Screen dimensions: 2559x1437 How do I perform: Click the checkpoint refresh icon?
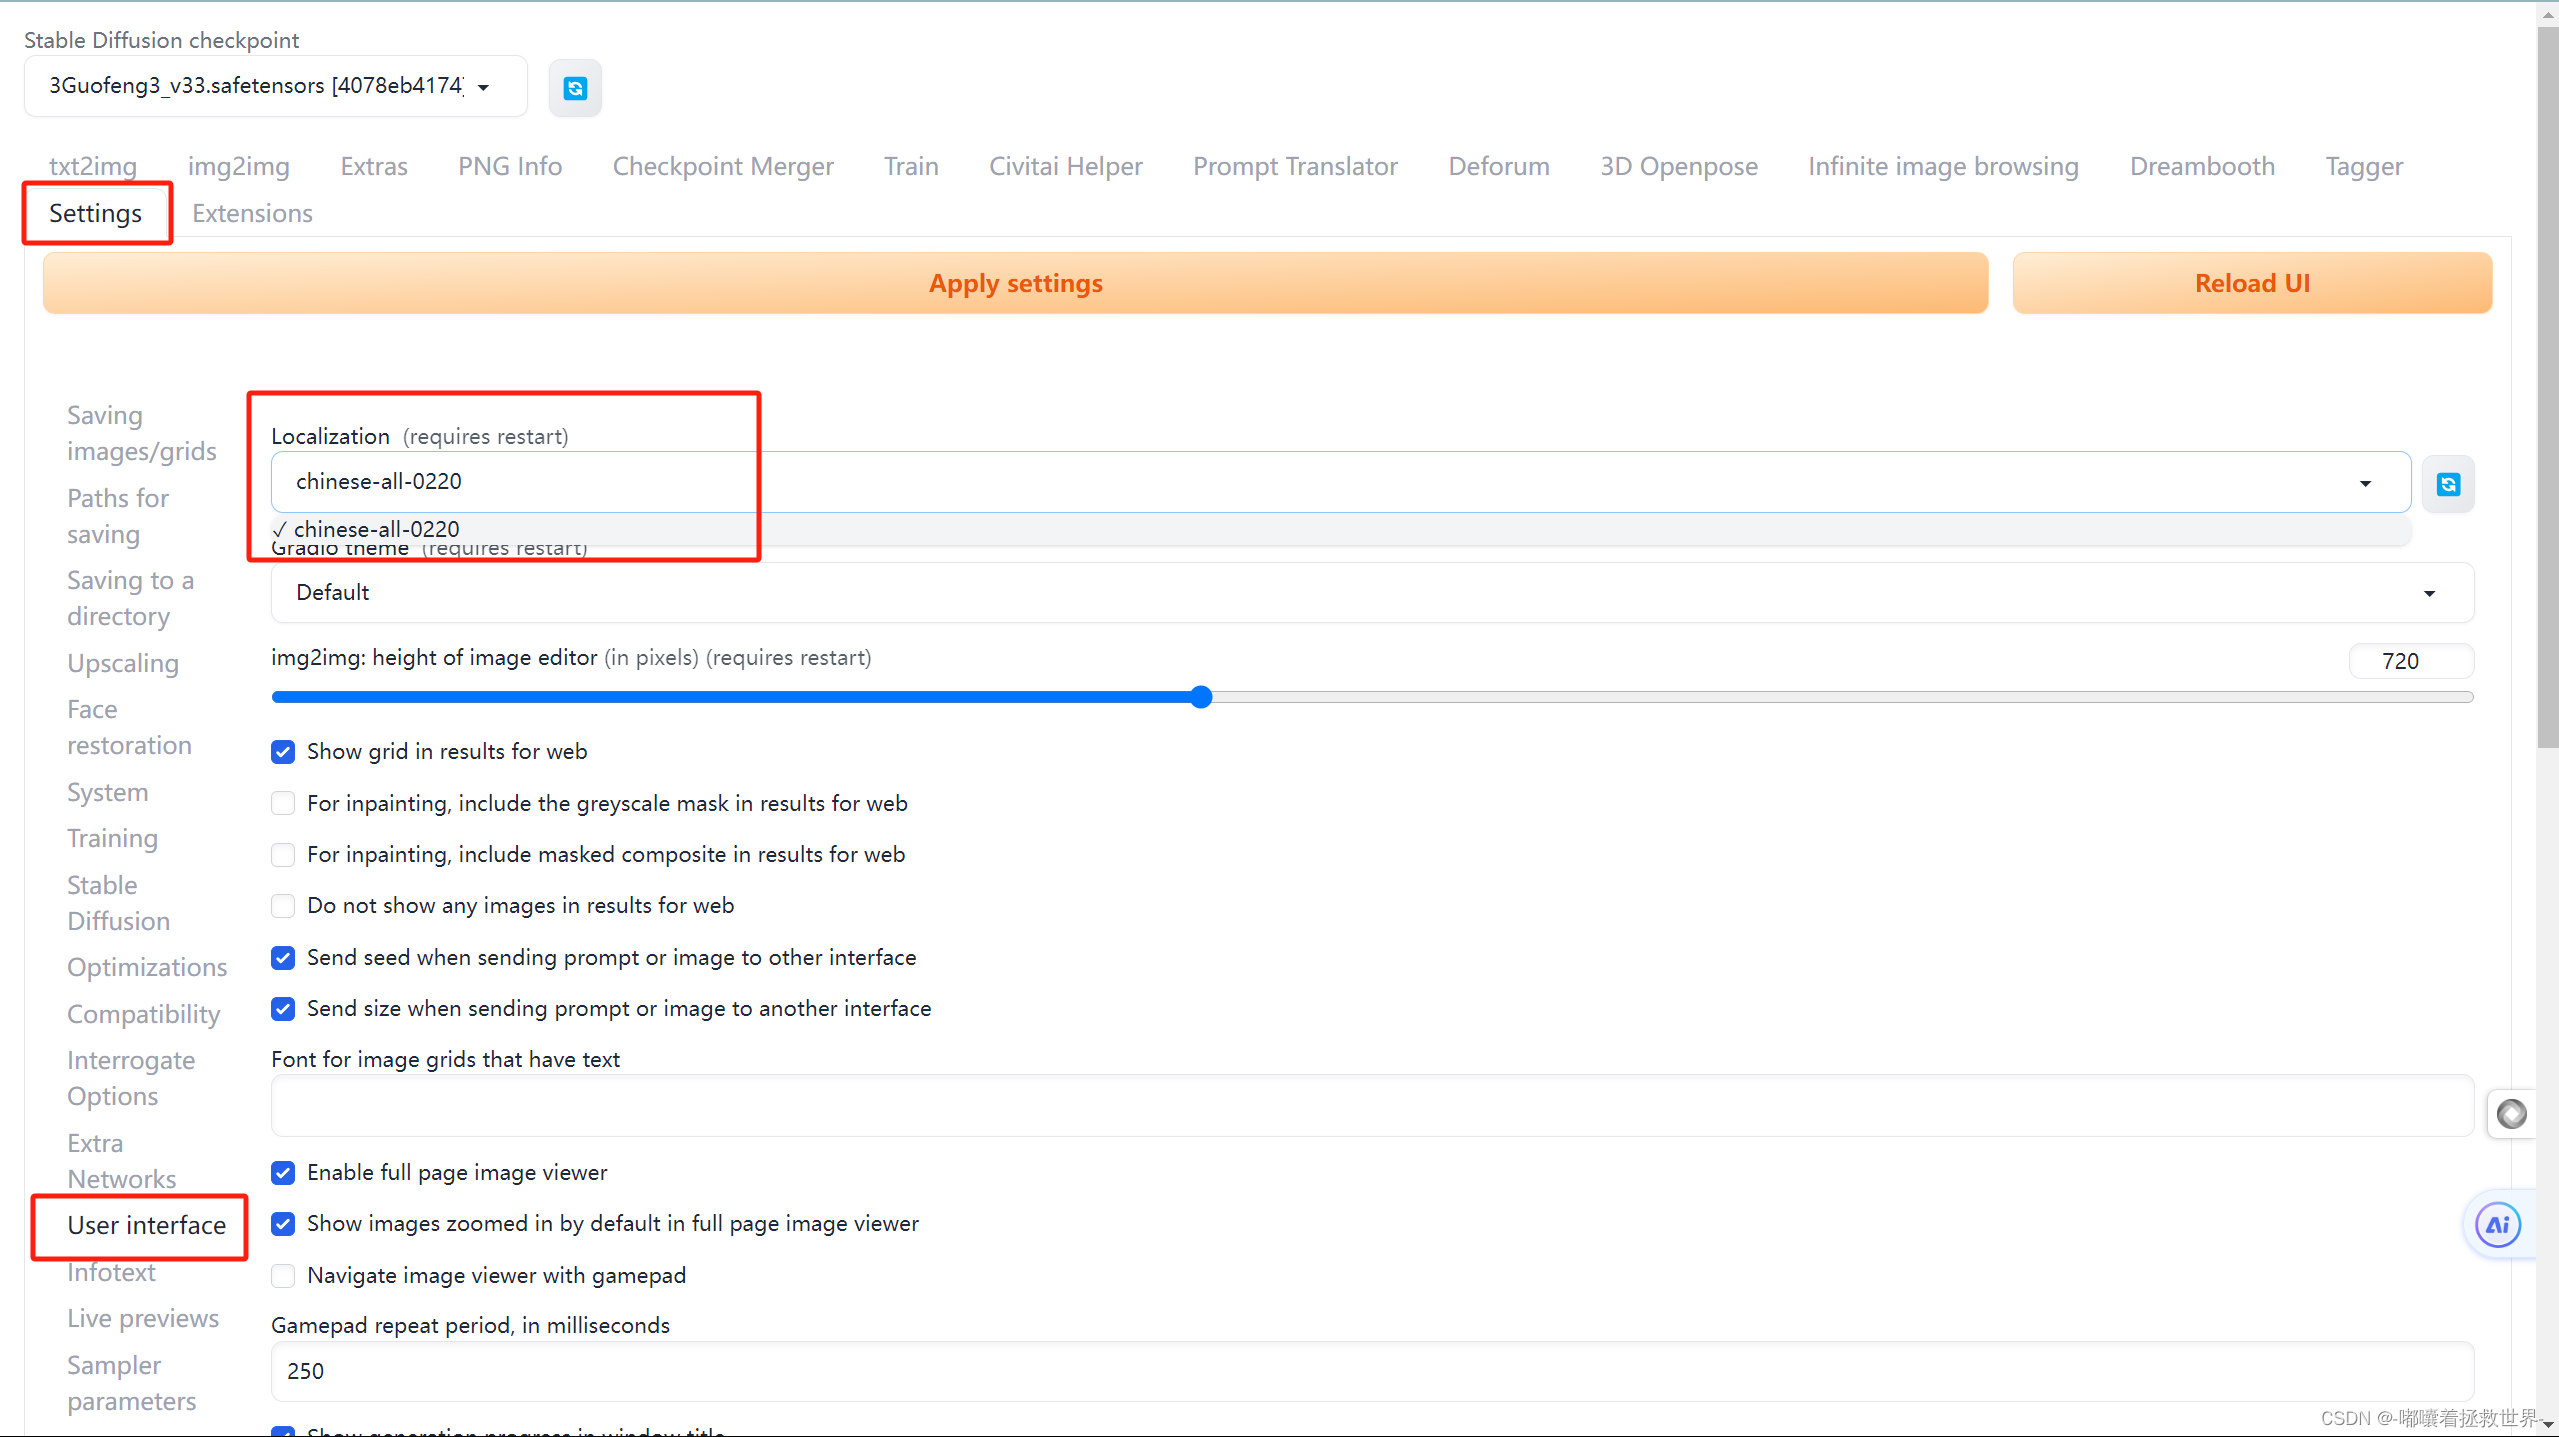click(x=575, y=88)
